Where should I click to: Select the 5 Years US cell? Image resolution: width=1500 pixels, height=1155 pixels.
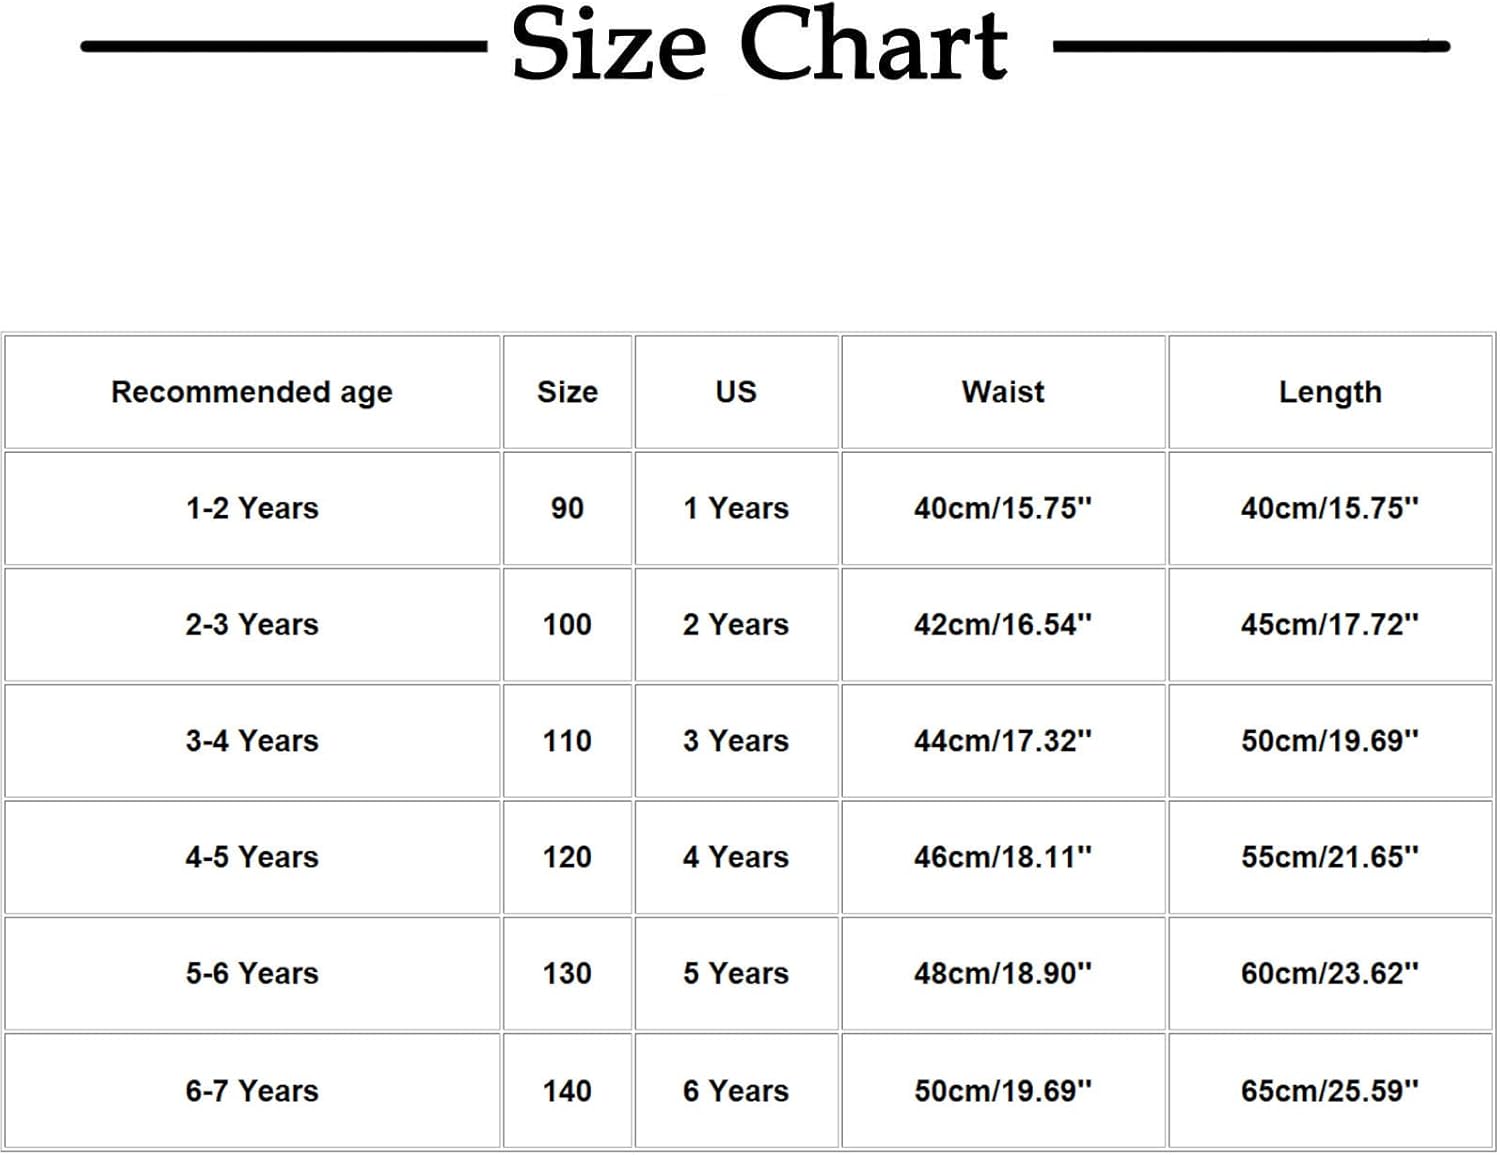tap(736, 974)
